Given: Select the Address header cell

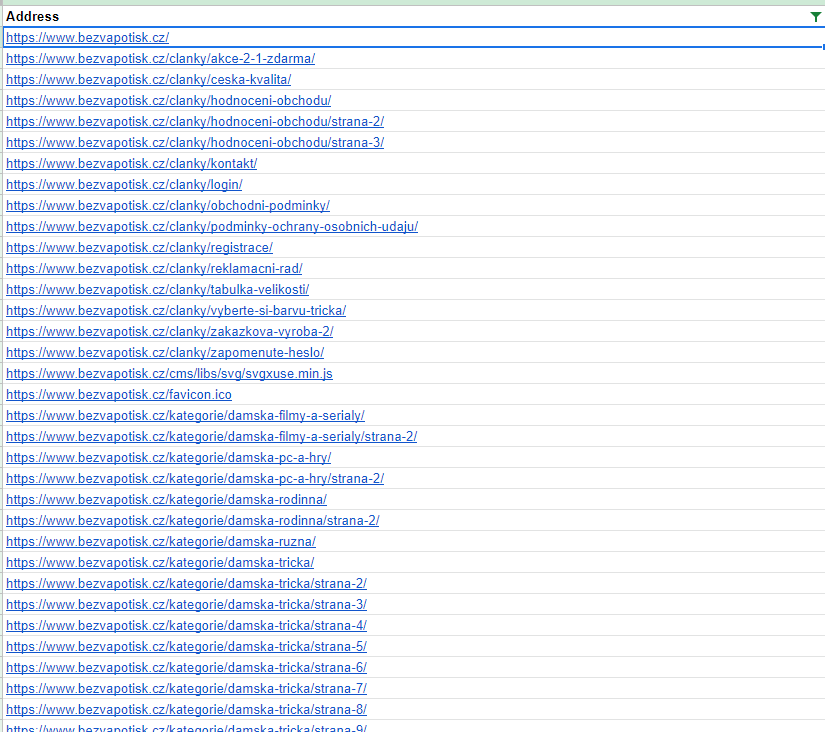Looking at the screenshot, I should coord(414,16).
